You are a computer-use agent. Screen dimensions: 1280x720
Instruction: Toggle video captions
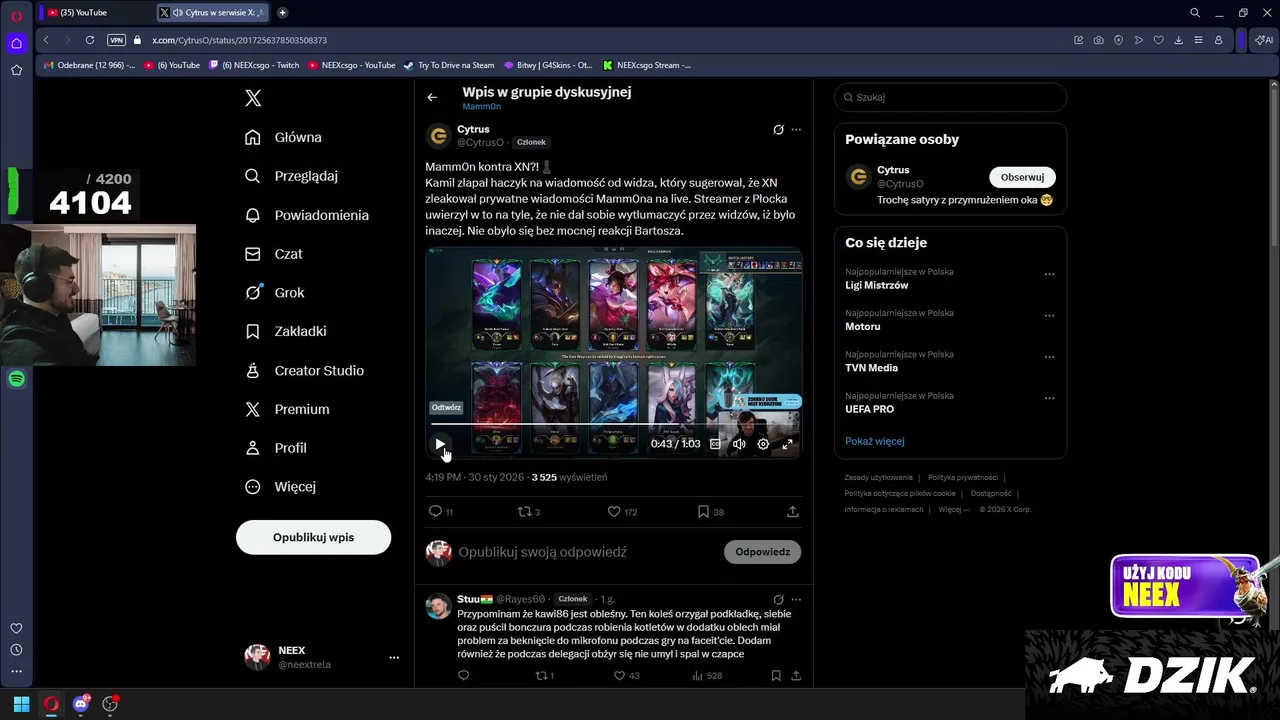pyautogui.click(x=715, y=444)
